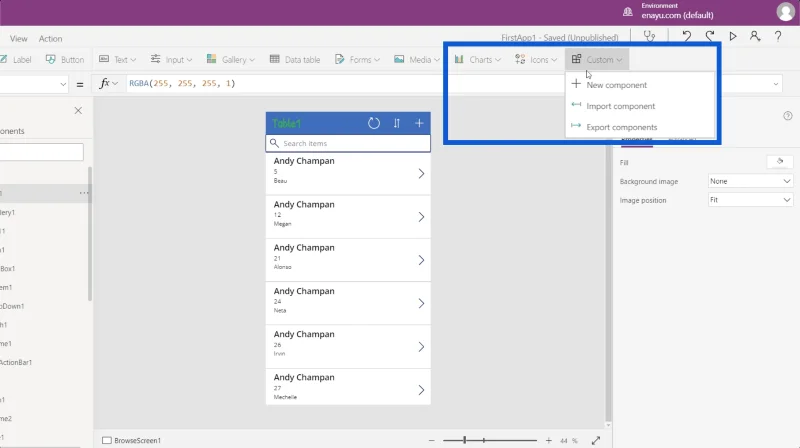The image size is (800, 448).
Task: Open the arrow on the Irvin row
Action: [421, 347]
